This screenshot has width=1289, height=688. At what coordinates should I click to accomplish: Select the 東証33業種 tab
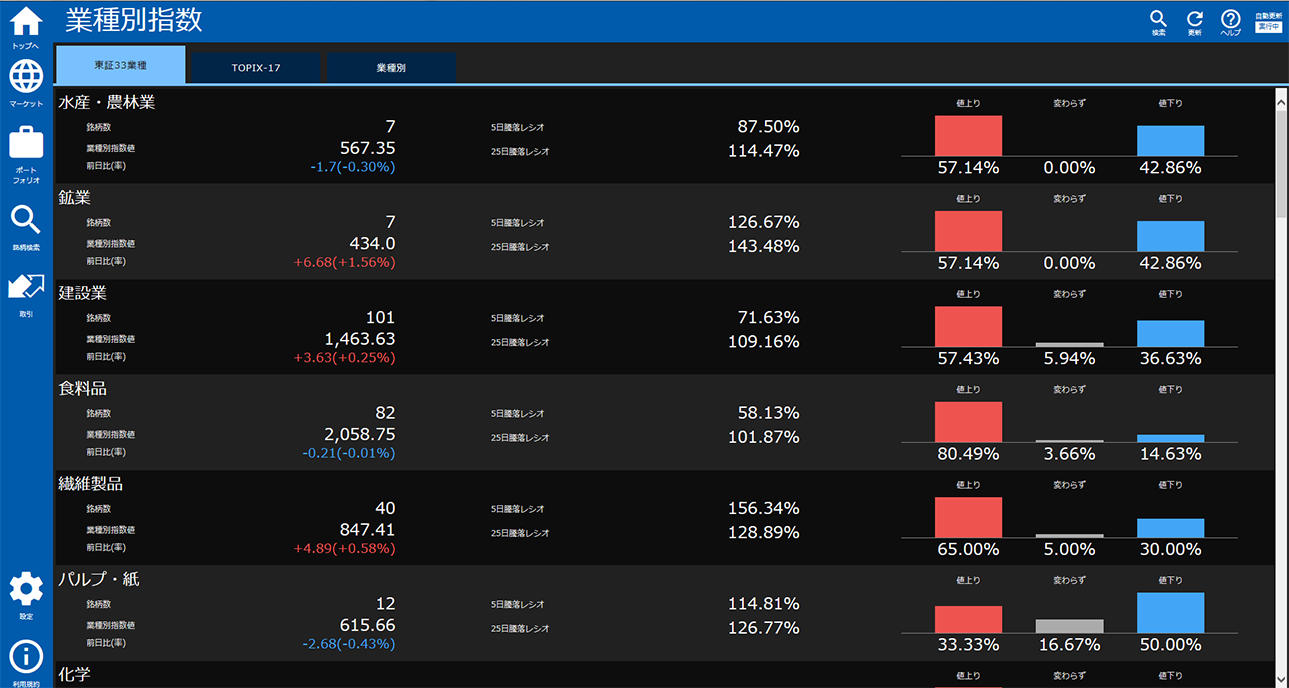pos(121,65)
